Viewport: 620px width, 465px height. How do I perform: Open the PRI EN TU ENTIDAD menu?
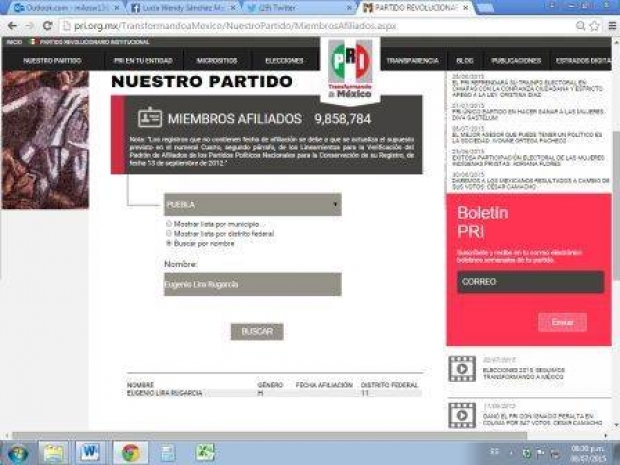click(x=143, y=60)
